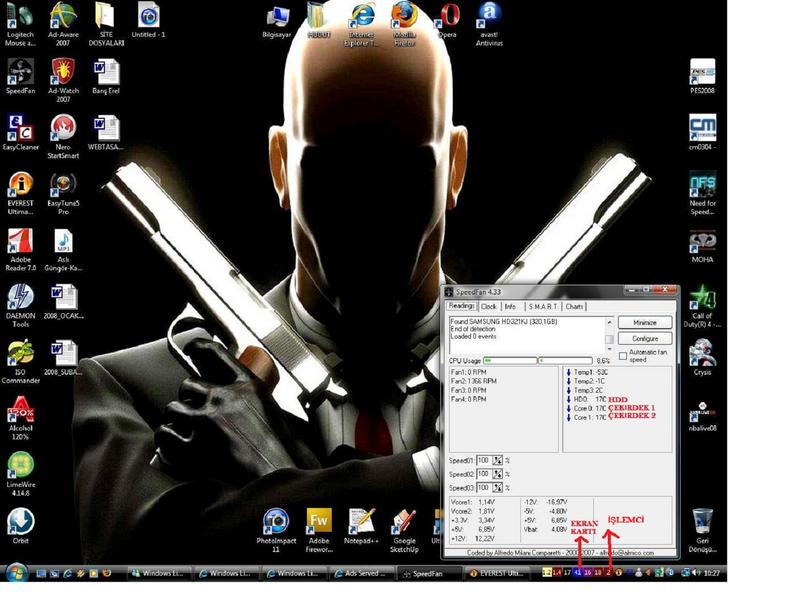Click the SpeedFan Minimize button

[x=645, y=322]
